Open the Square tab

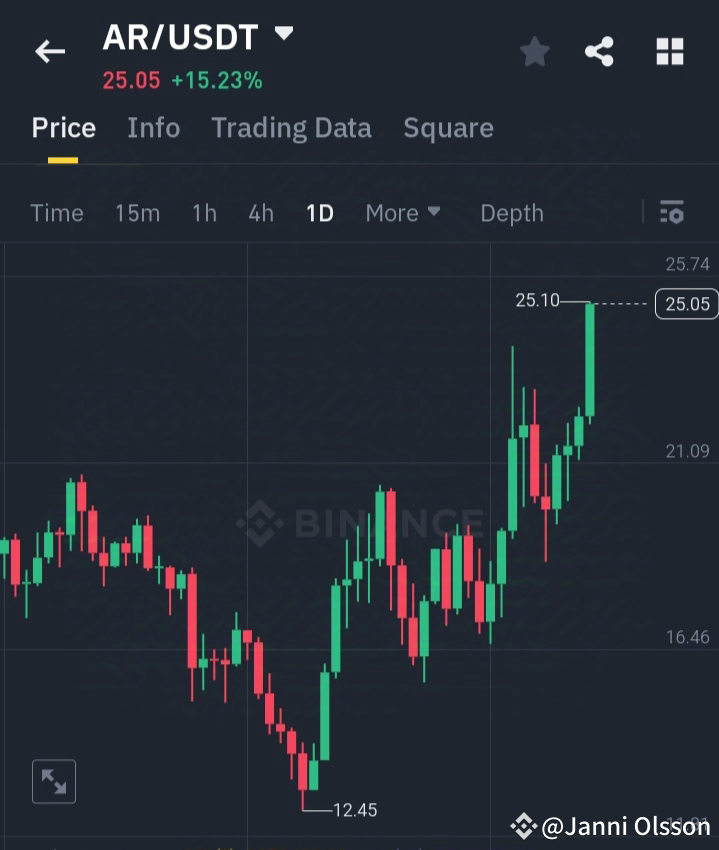(x=448, y=128)
